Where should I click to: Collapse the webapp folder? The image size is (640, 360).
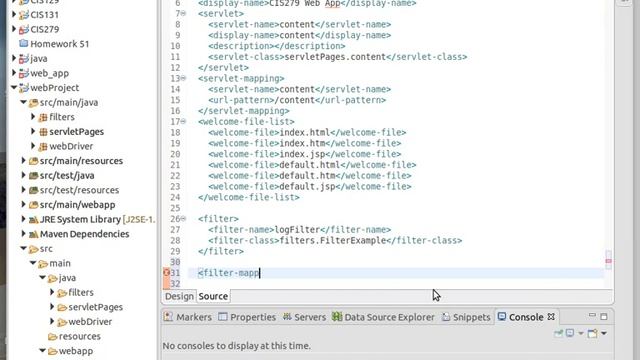point(42,351)
